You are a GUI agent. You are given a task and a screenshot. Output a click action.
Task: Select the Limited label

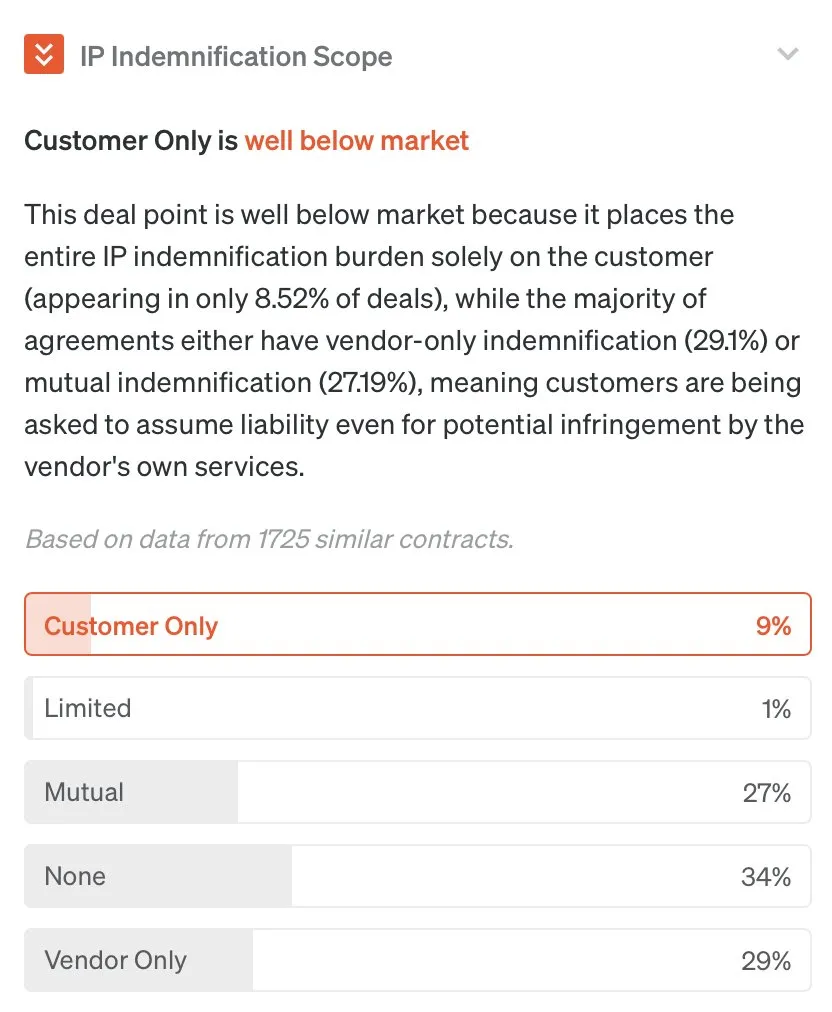88,708
